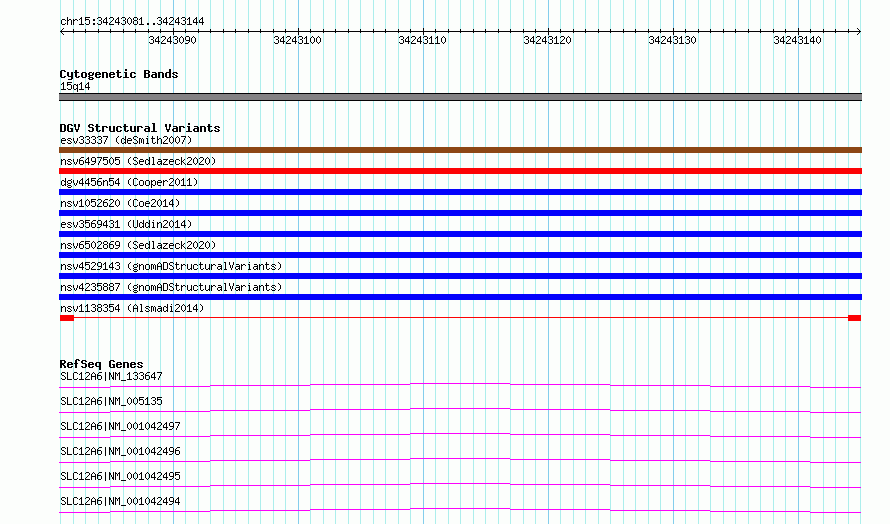Select transcript SLC12A6|NM_005135
890x524 pixels.
click(111, 401)
